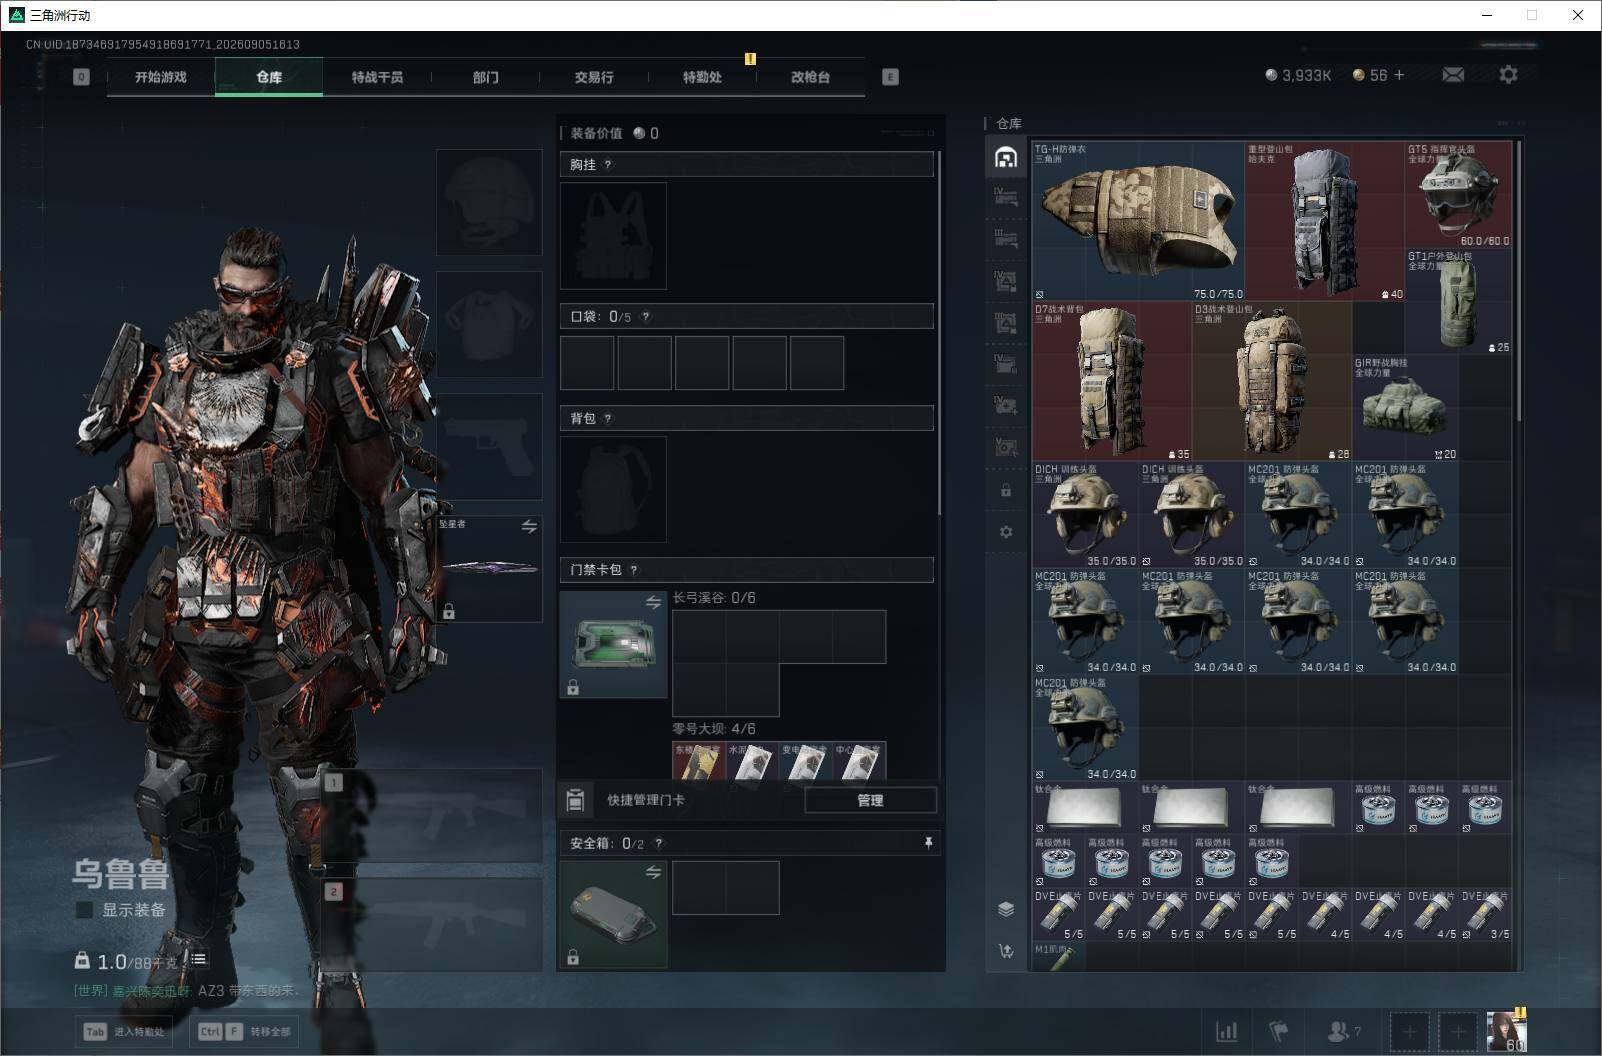Click the Q key hint icon

(82, 77)
